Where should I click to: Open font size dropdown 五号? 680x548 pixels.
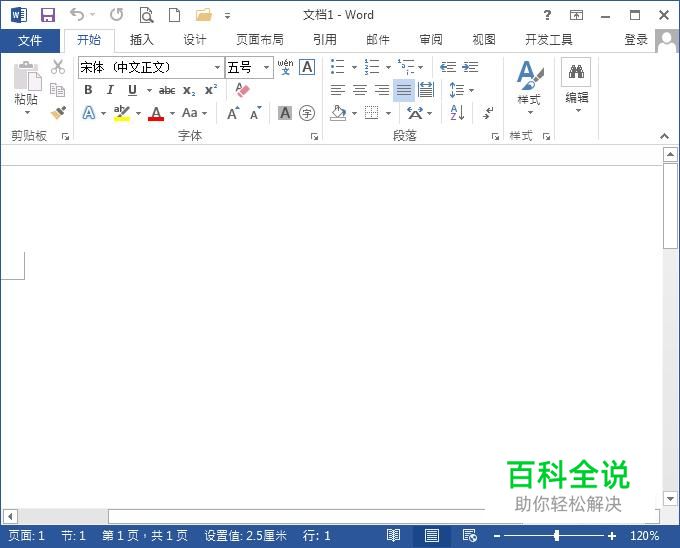(x=266, y=68)
